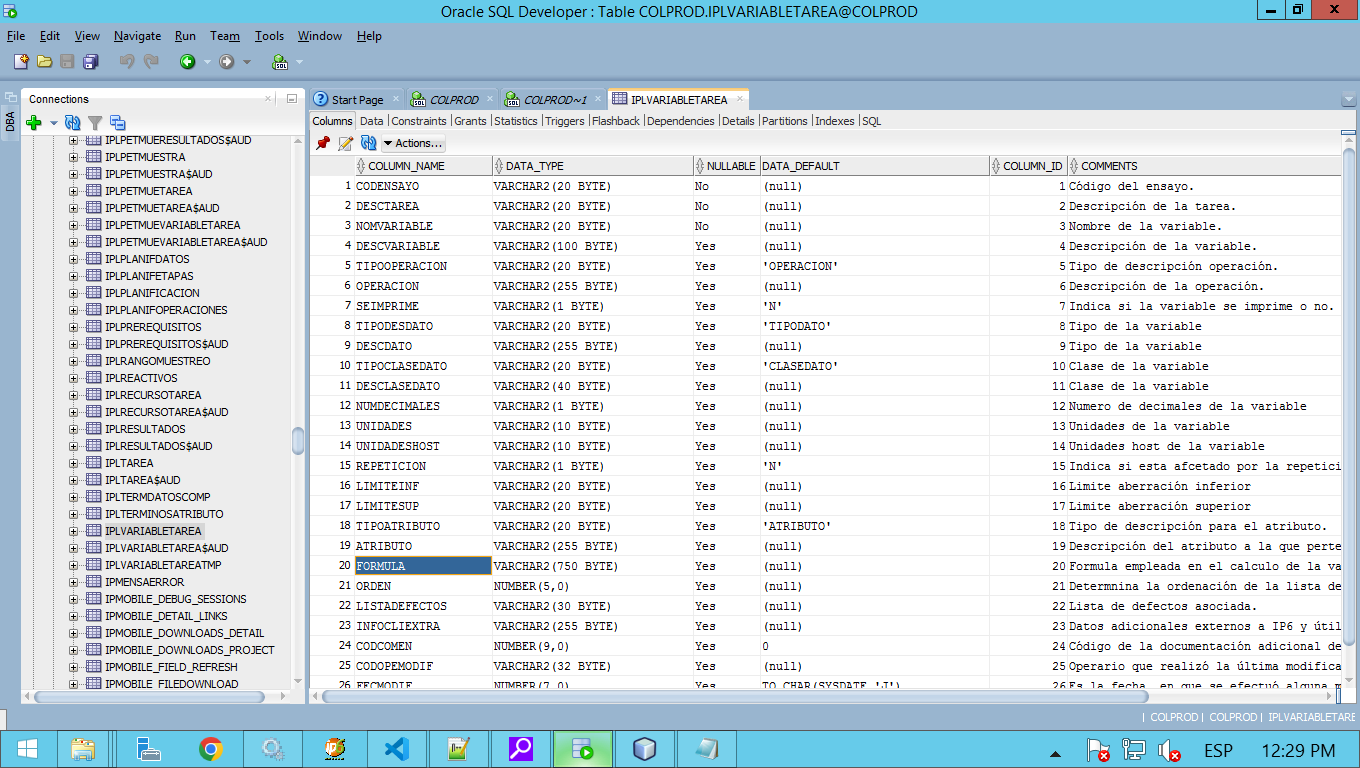Click the Freeze View pin icon
This screenshot has height=768, width=1360.
click(x=323, y=143)
